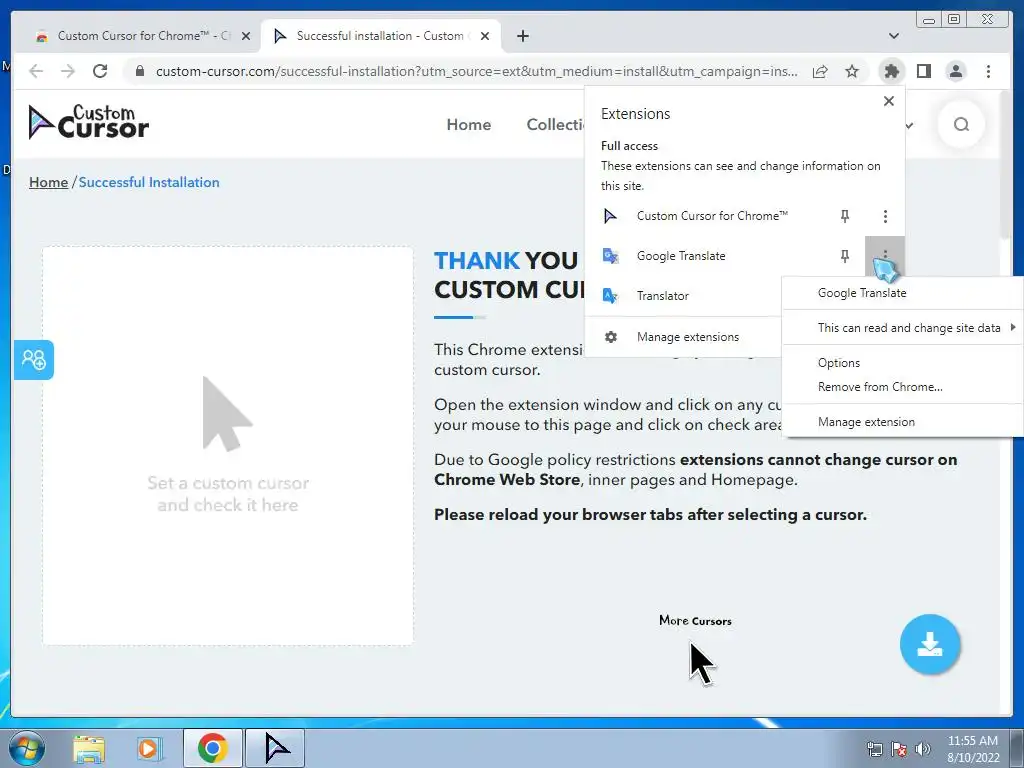Click the Home breadcrumb link
The height and width of the screenshot is (768, 1024).
pos(48,182)
